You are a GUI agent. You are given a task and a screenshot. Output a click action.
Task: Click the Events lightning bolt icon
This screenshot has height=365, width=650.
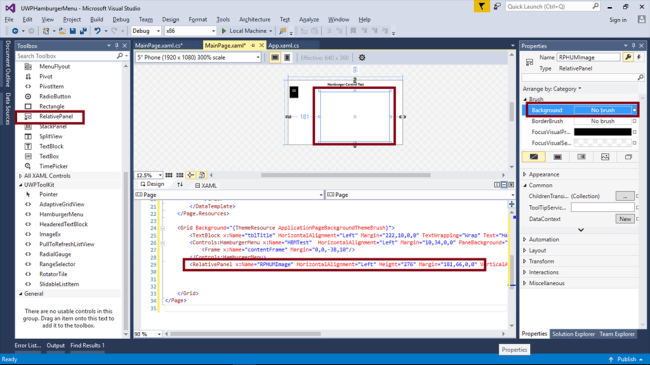639,57
